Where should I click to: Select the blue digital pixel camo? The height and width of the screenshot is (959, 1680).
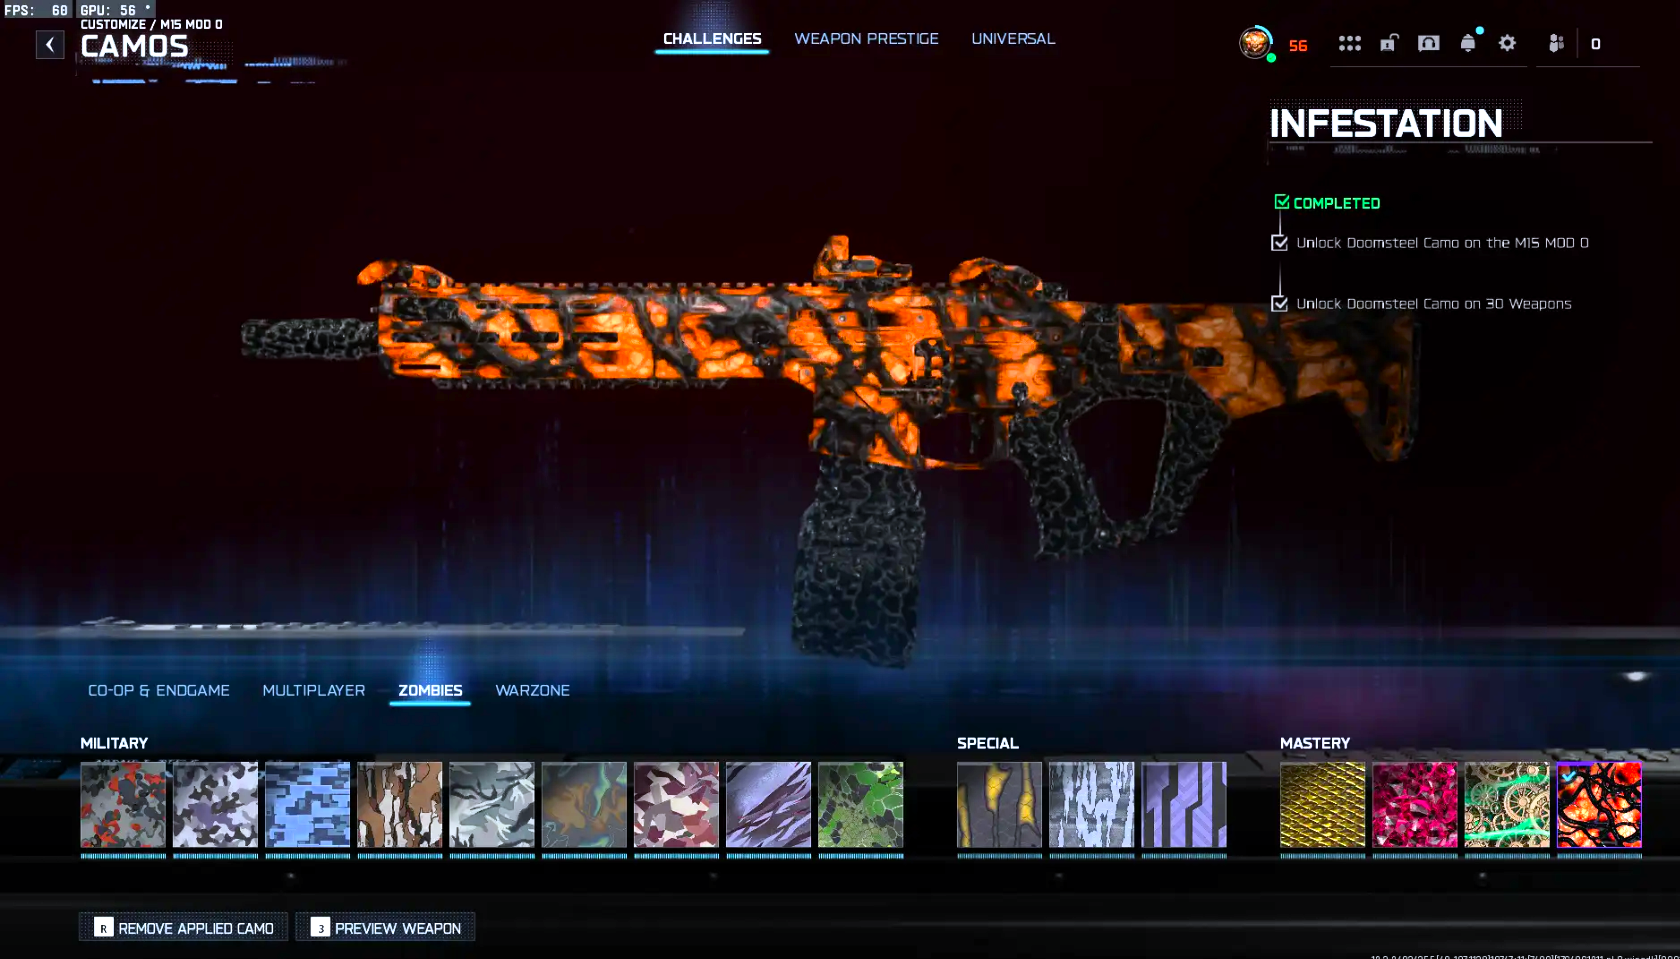(307, 805)
